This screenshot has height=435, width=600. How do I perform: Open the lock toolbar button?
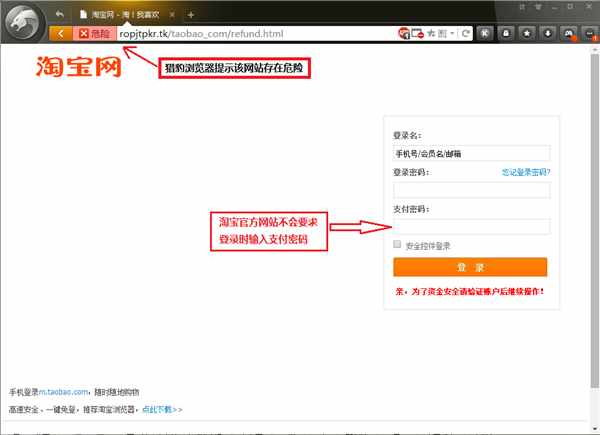[506, 34]
